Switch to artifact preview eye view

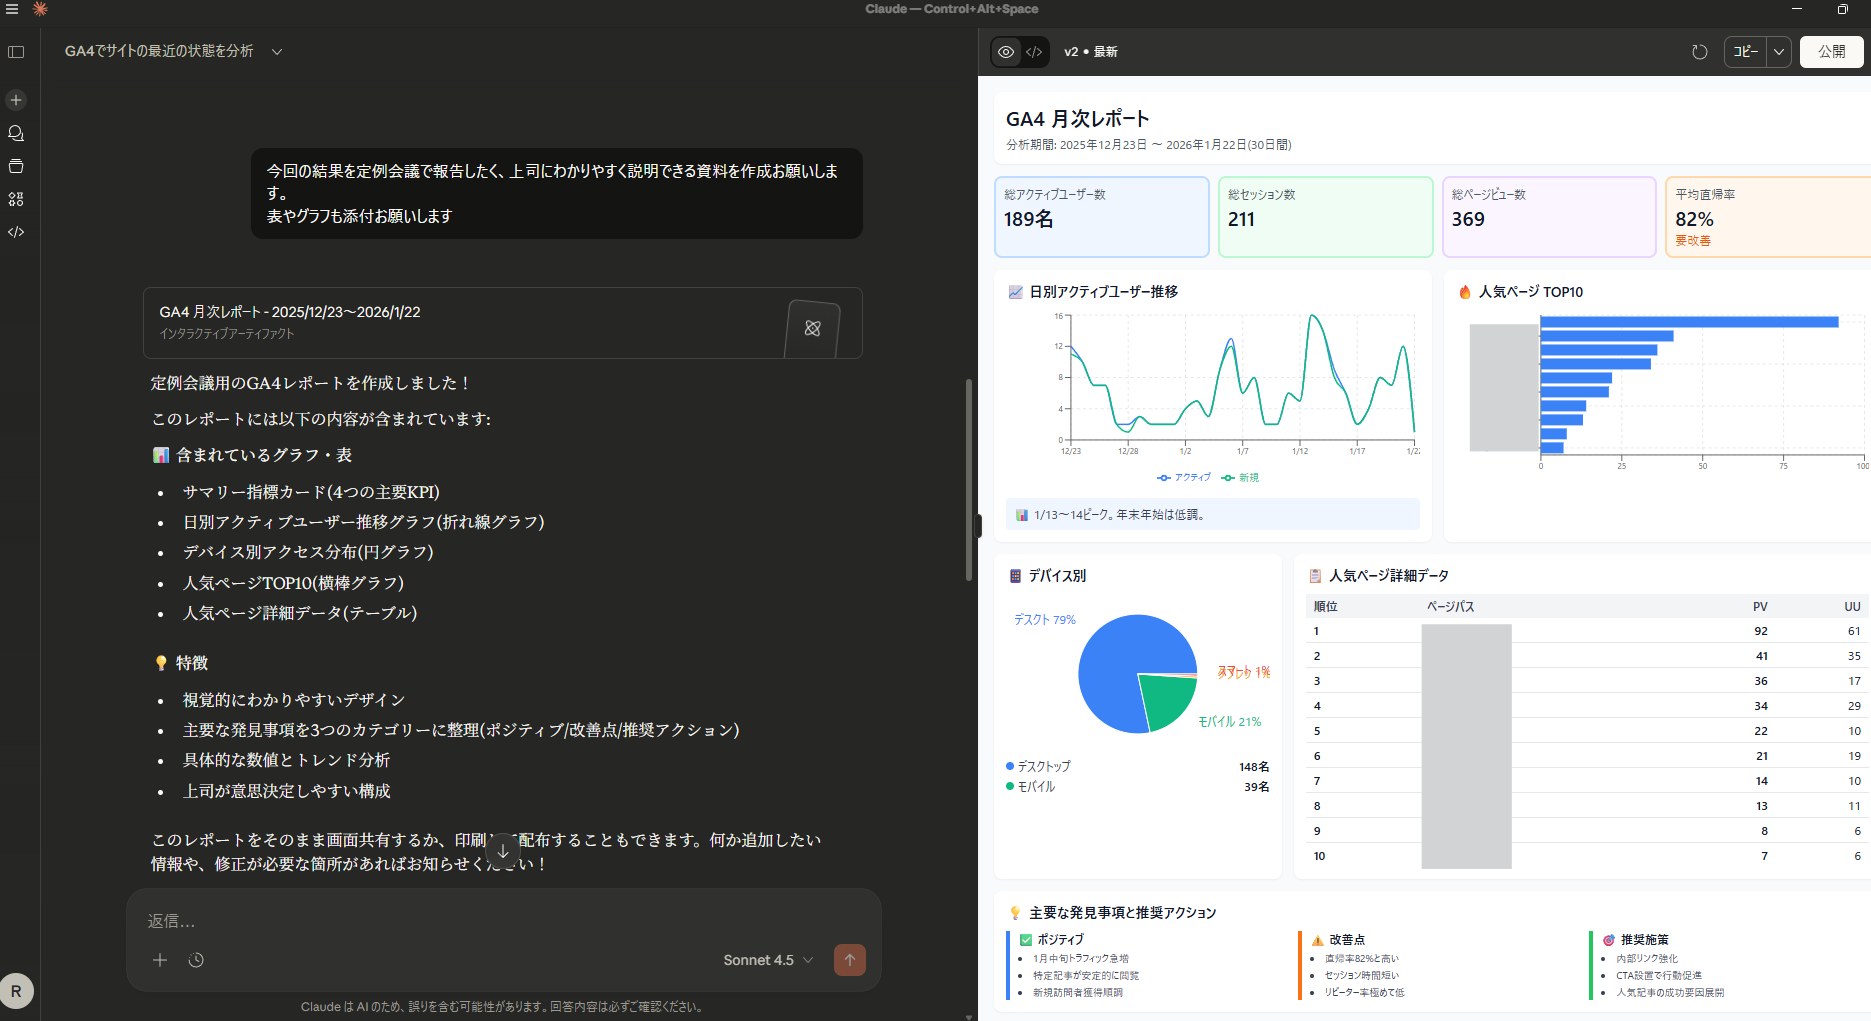(x=1006, y=52)
